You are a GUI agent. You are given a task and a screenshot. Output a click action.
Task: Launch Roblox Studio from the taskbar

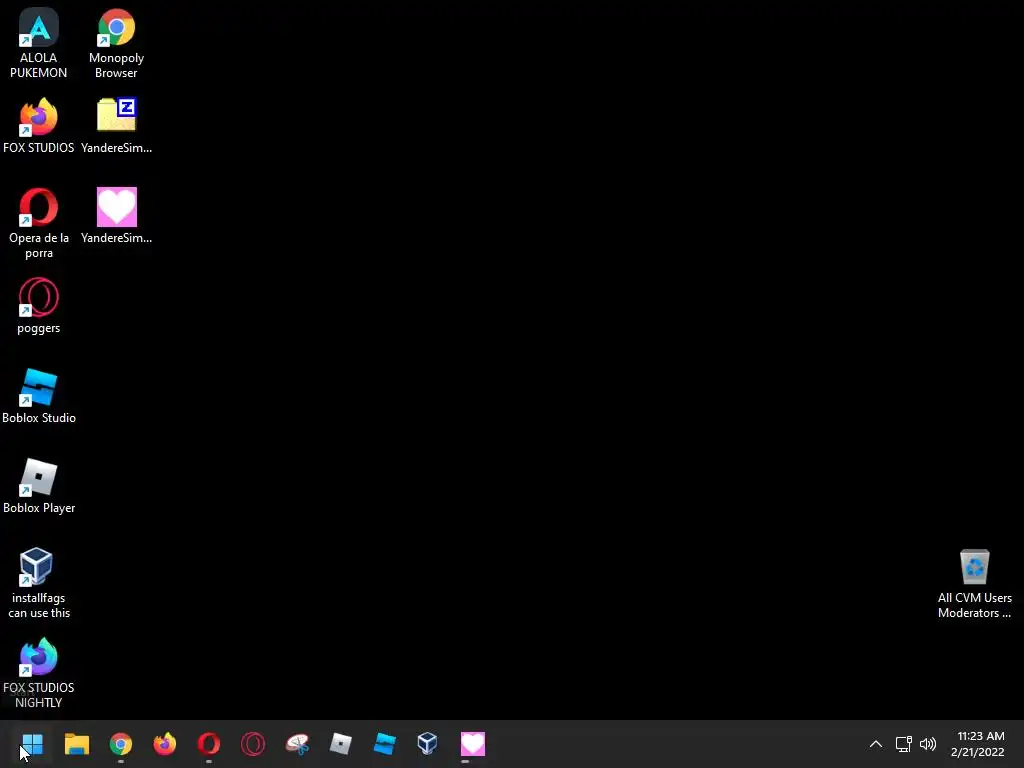(x=385, y=744)
